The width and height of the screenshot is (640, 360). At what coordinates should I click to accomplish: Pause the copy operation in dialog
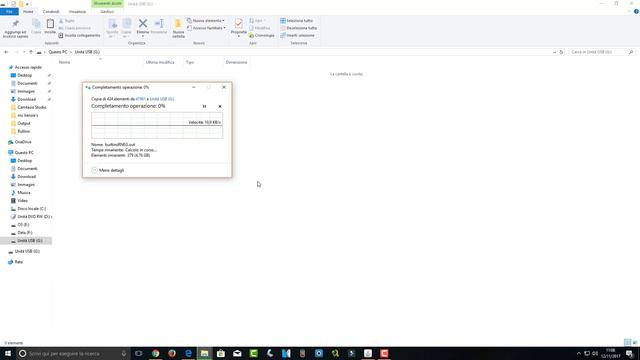[204, 107]
